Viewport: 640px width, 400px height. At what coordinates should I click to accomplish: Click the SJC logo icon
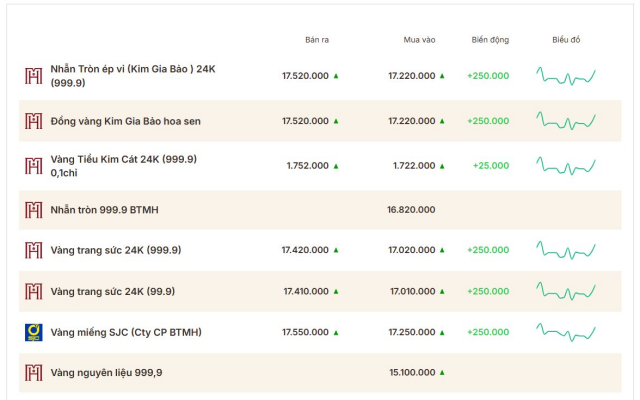point(33,332)
